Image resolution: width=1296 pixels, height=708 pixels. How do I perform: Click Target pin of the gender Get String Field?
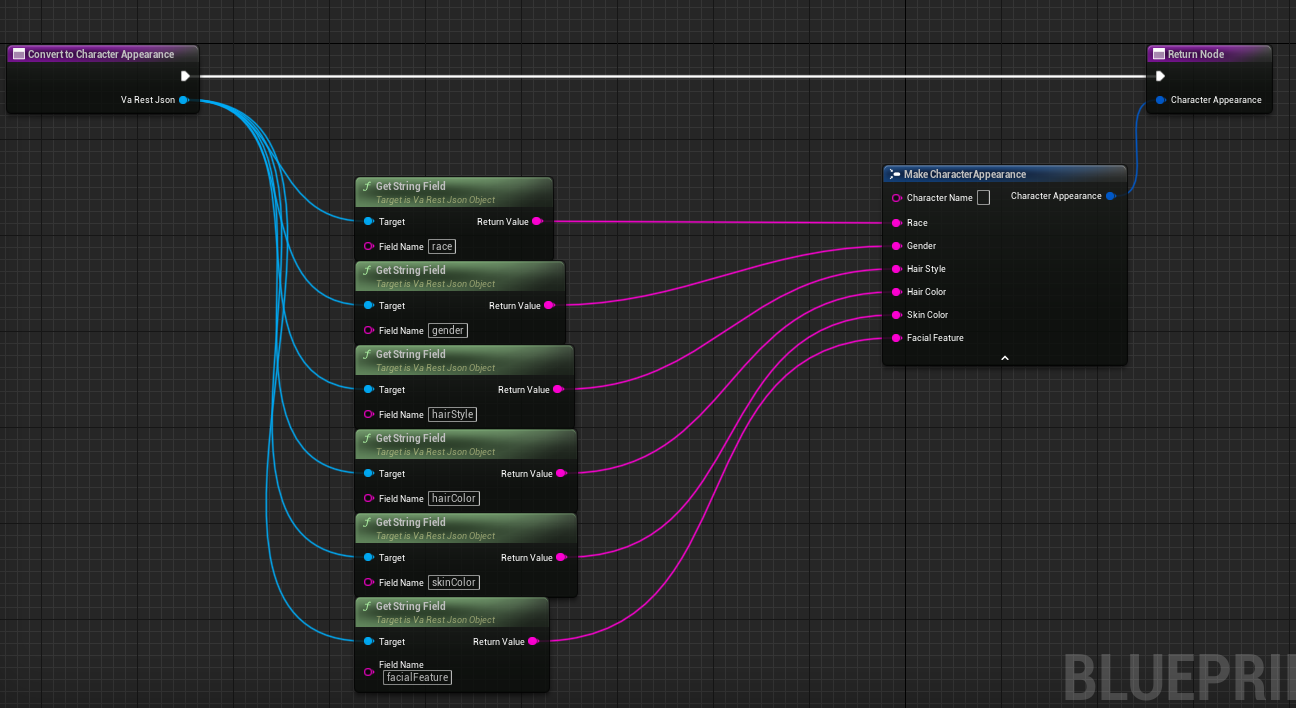tap(369, 306)
